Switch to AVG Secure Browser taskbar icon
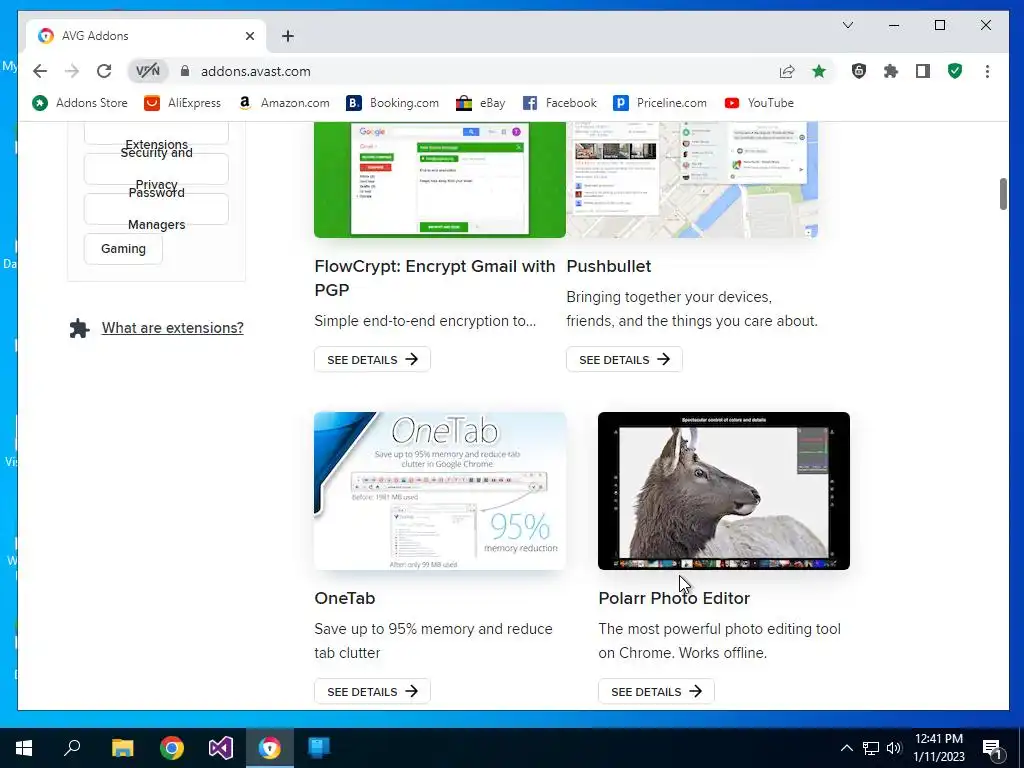Viewport: 1024px width, 768px height. [270, 748]
